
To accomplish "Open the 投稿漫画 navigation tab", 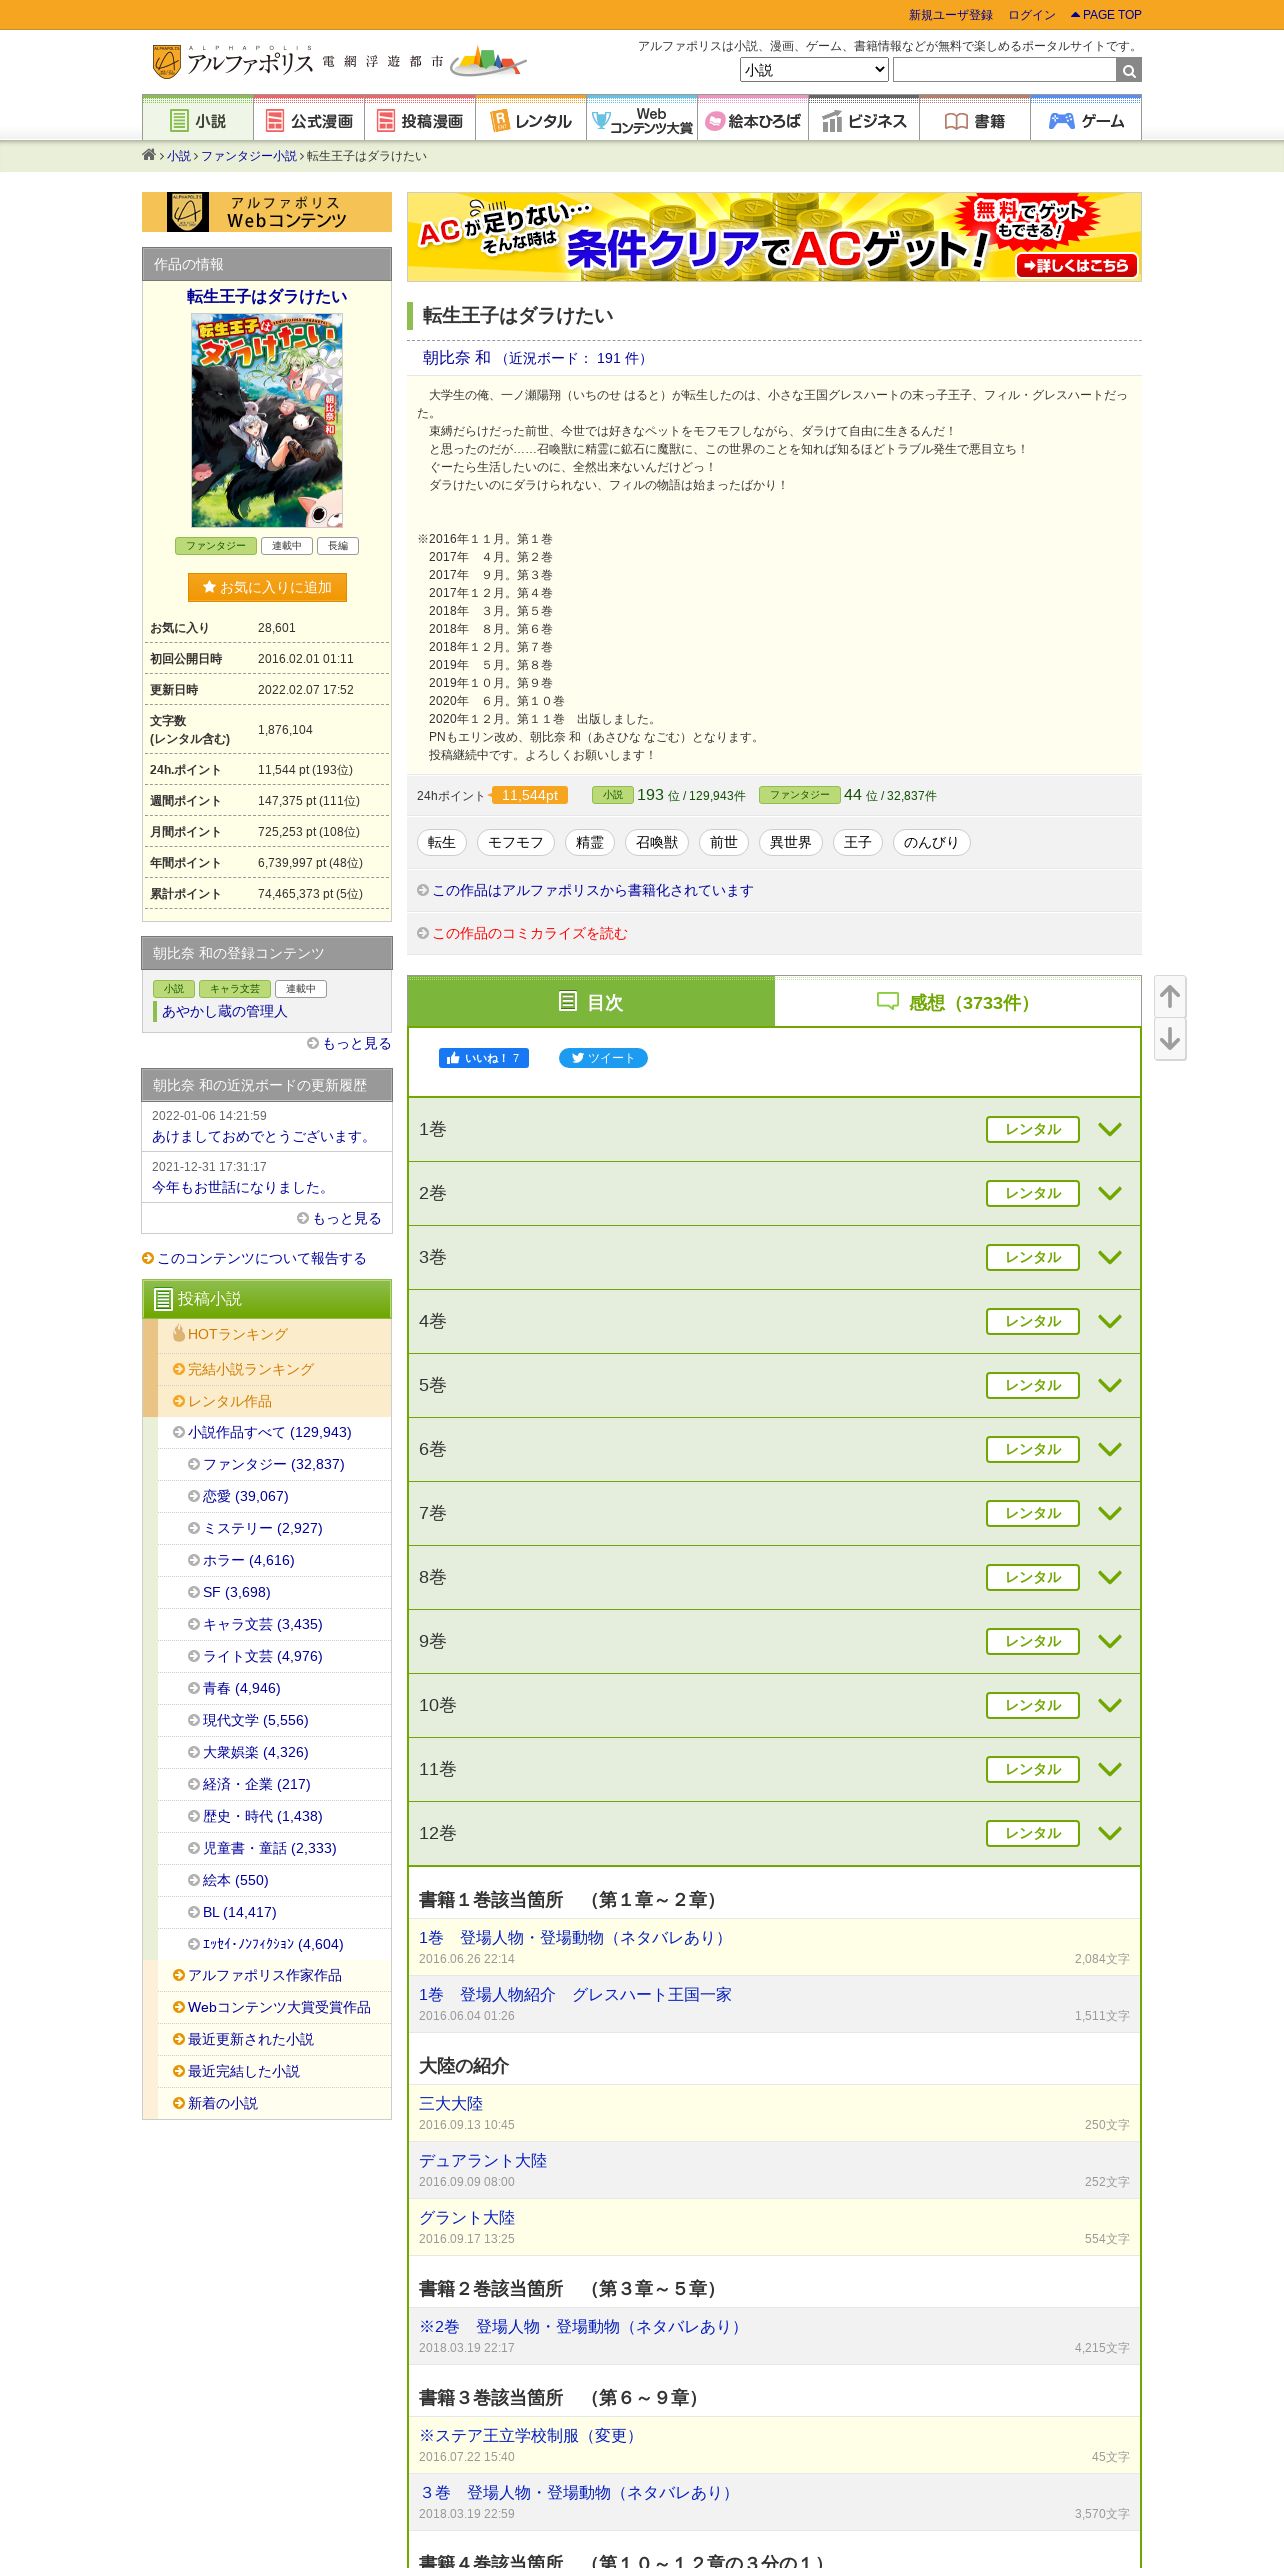I will pos(420,120).
